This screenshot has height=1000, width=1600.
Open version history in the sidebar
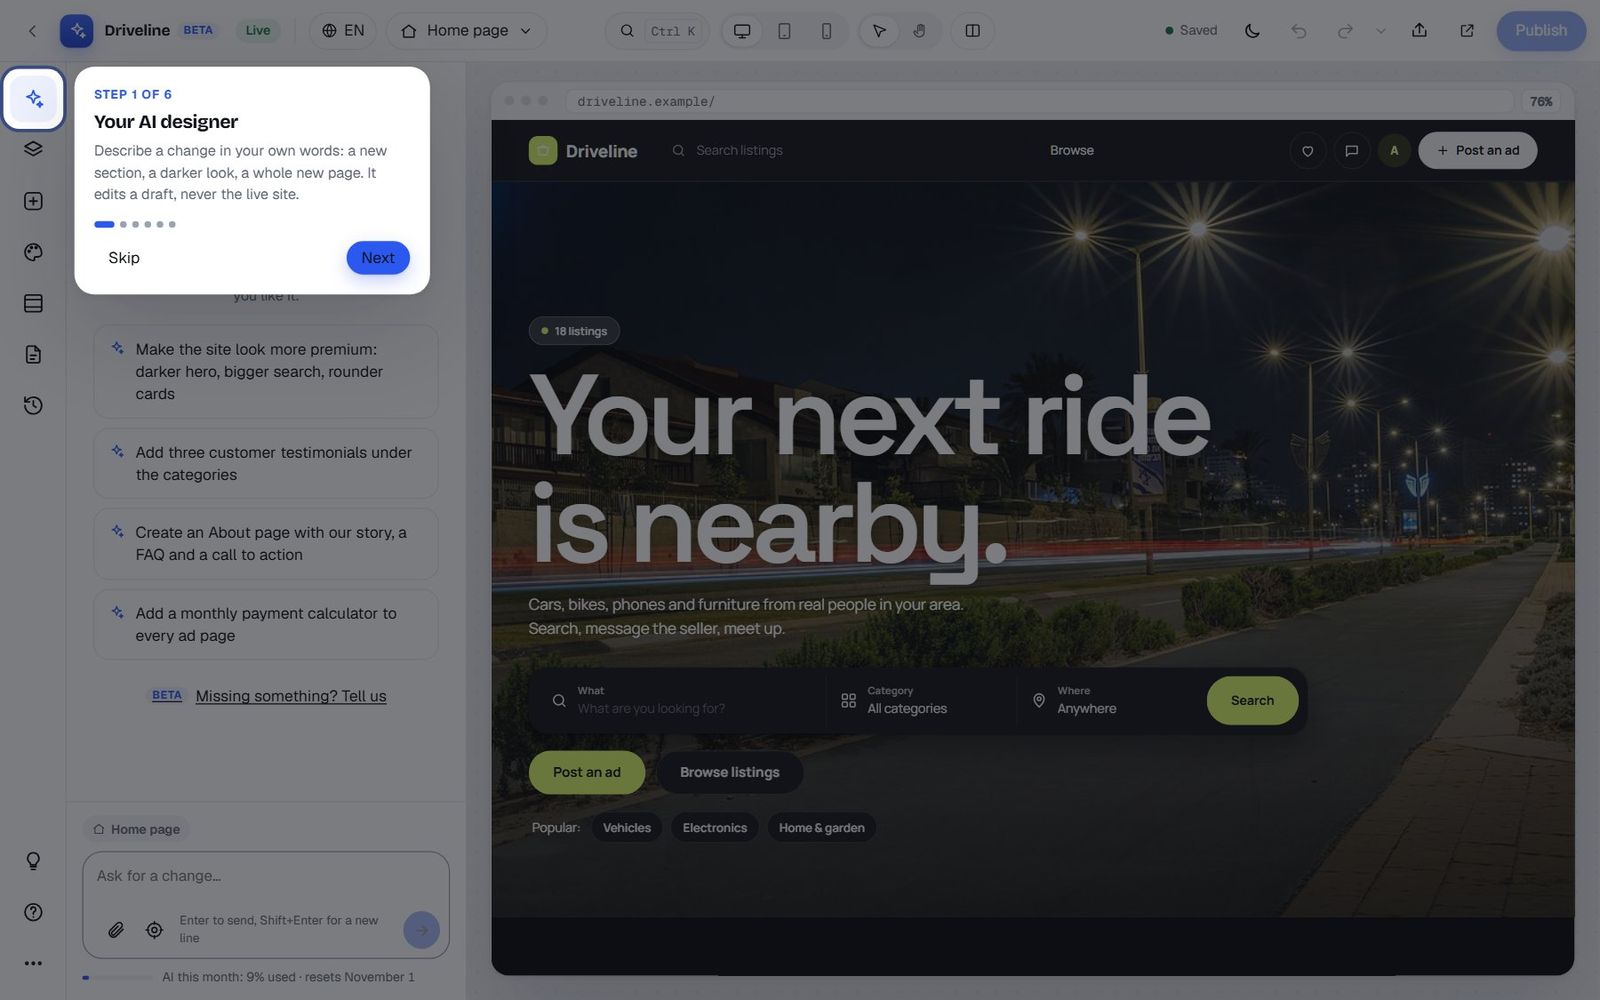coord(33,405)
